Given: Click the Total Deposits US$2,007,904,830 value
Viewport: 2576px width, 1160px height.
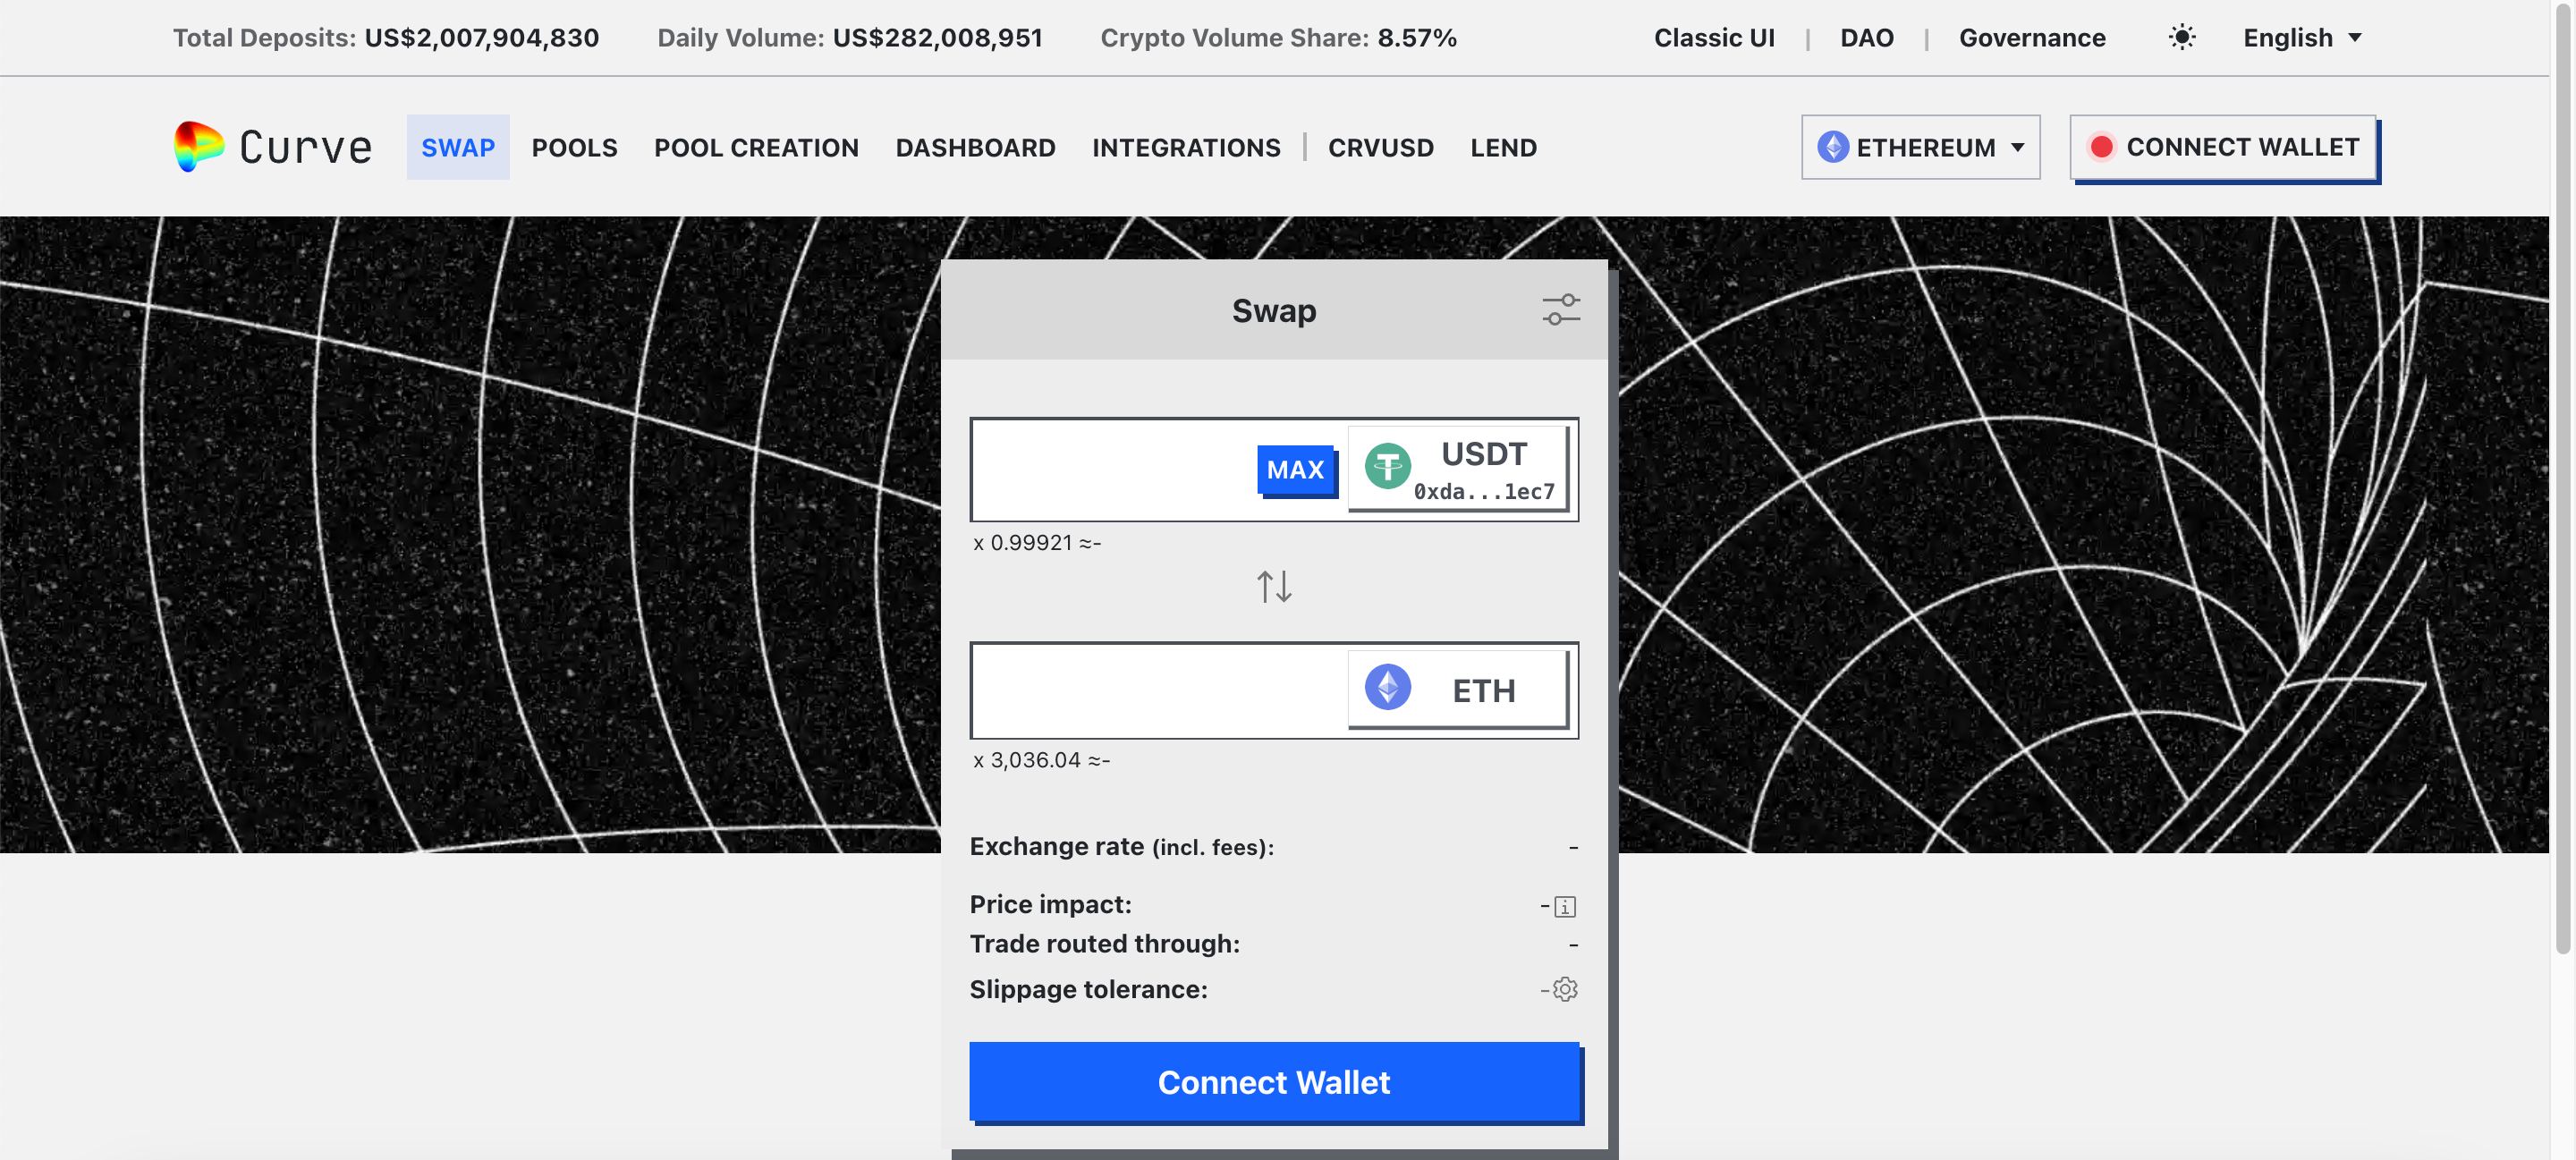Looking at the screenshot, I should 481,38.
